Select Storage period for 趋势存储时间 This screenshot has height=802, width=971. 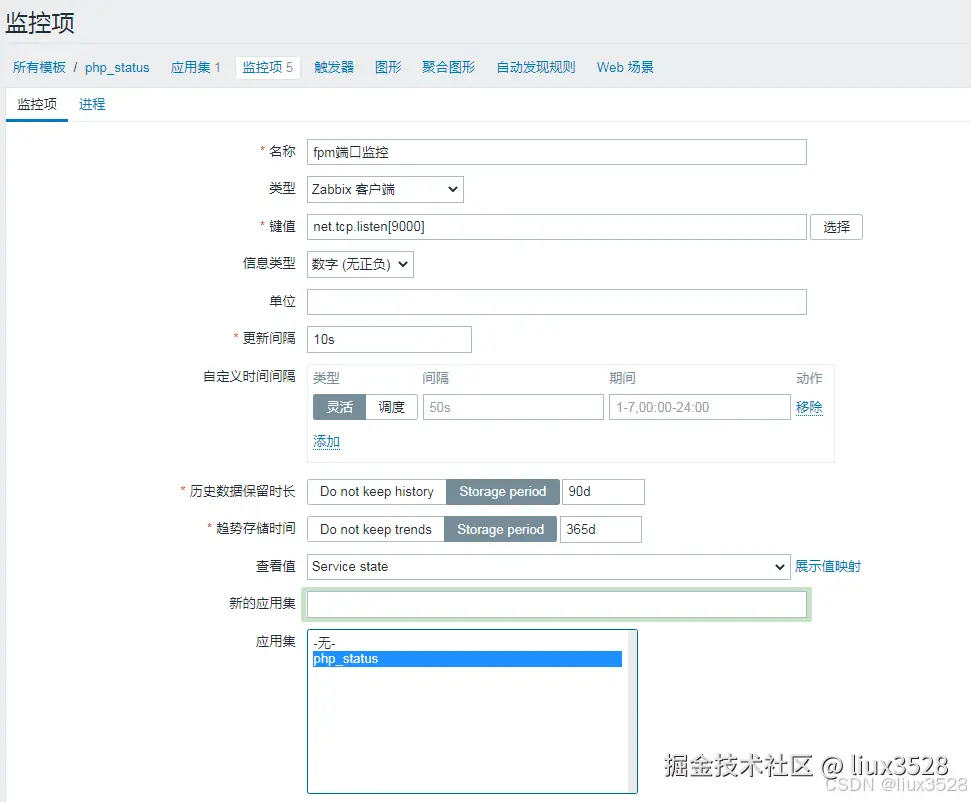tap(500, 529)
